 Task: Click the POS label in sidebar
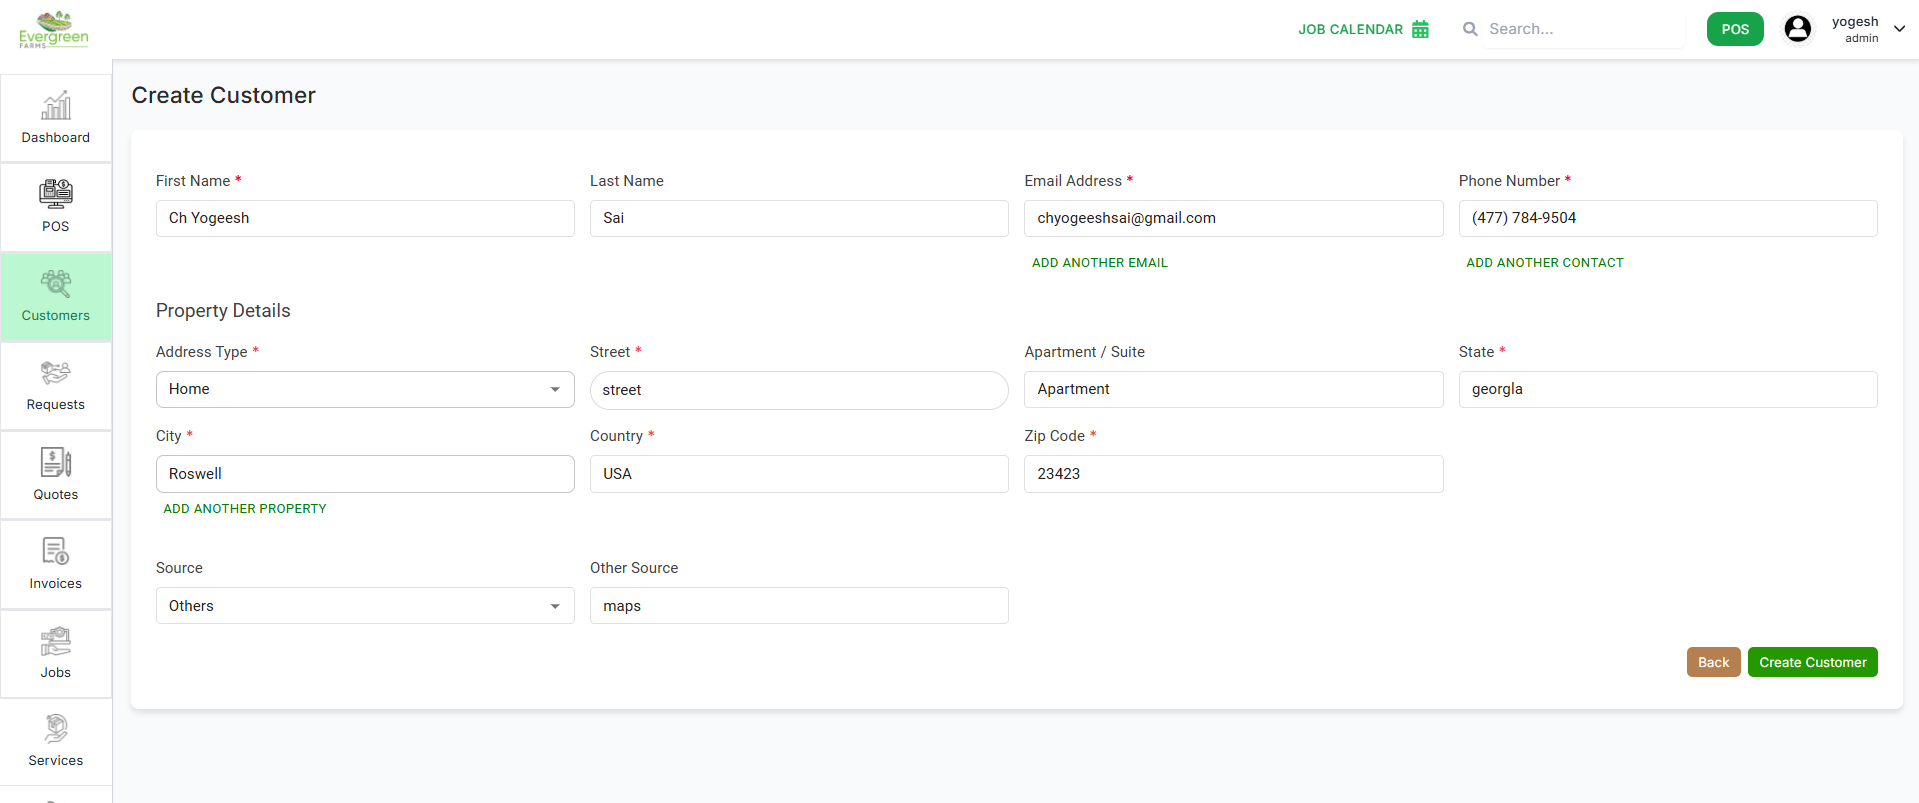click(x=56, y=227)
